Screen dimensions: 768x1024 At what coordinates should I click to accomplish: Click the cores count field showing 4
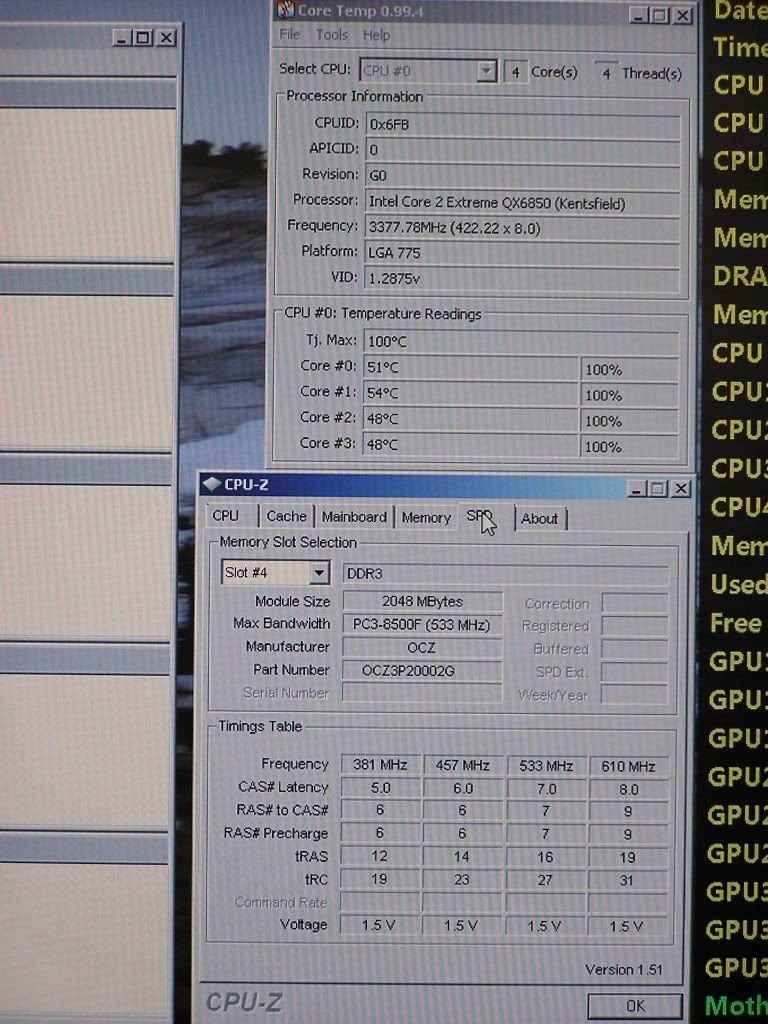[x=515, y=72]
